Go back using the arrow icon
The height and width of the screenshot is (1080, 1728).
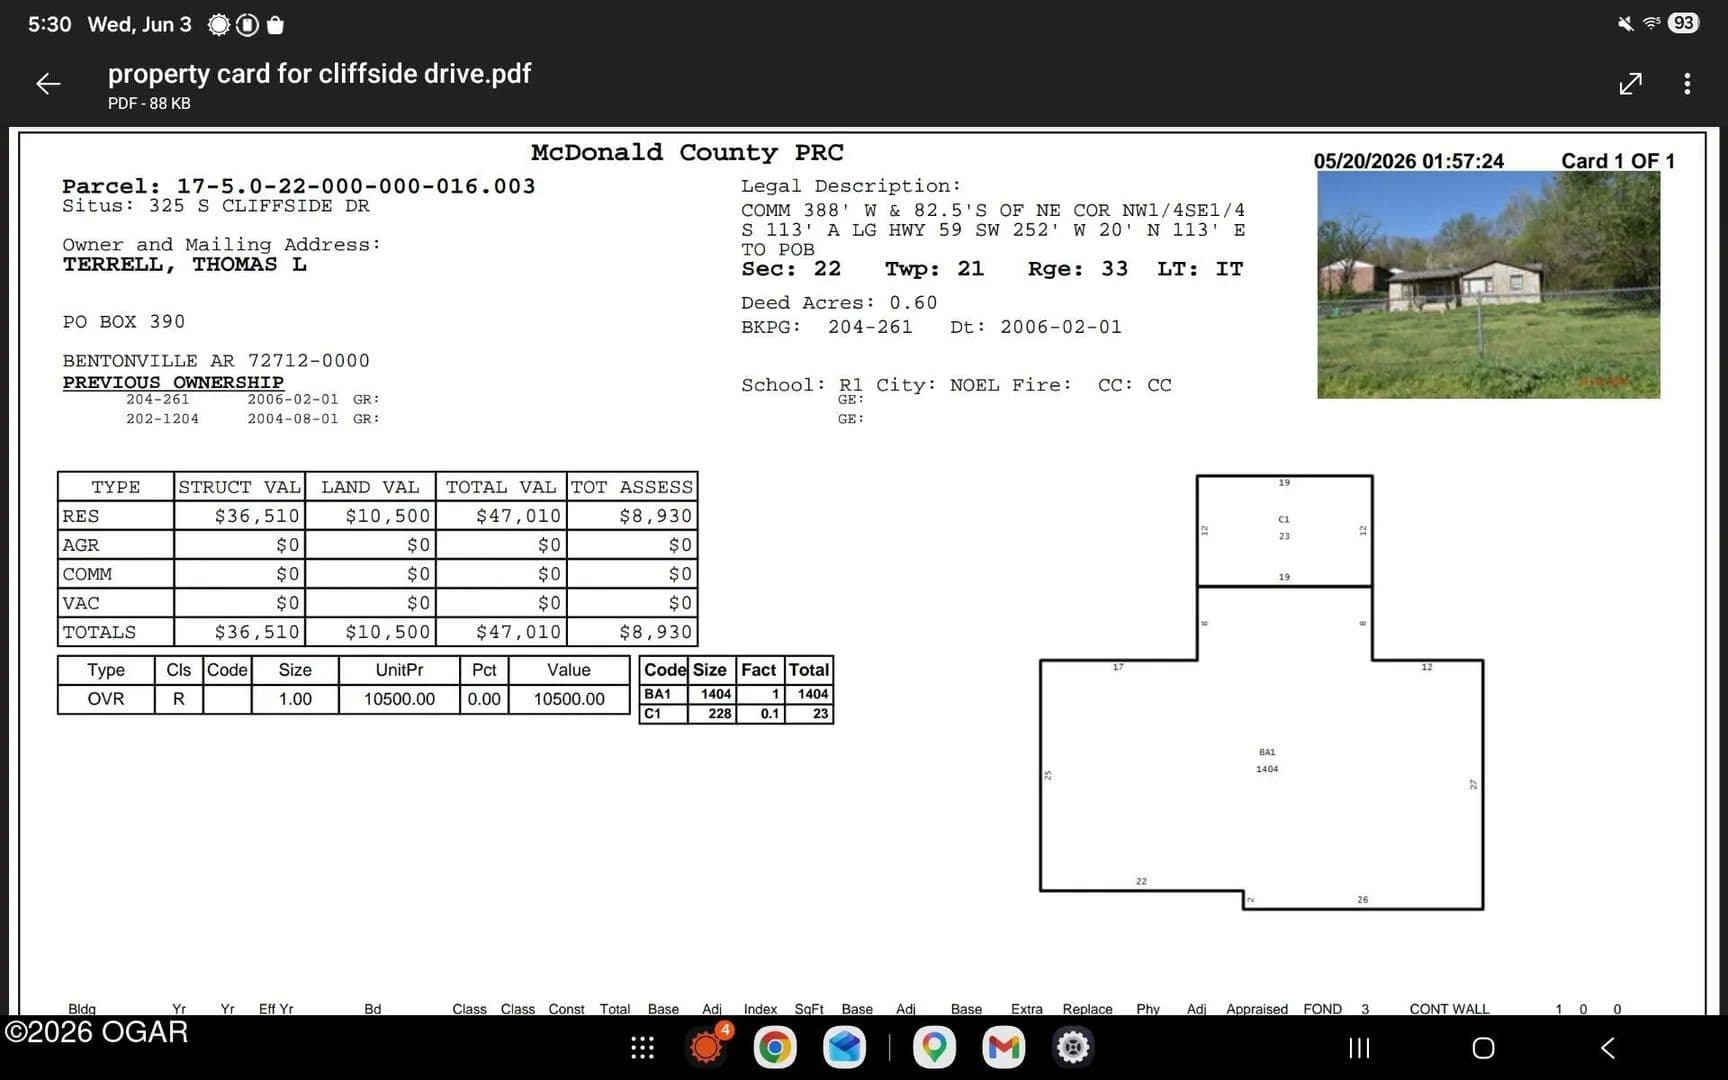pos(48,84)
